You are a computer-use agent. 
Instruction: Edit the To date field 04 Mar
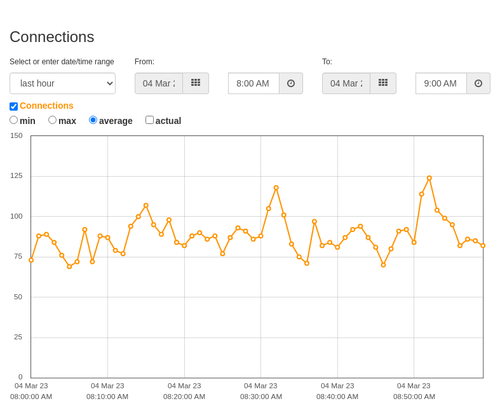pyautogui.click(x=346, y=83)
